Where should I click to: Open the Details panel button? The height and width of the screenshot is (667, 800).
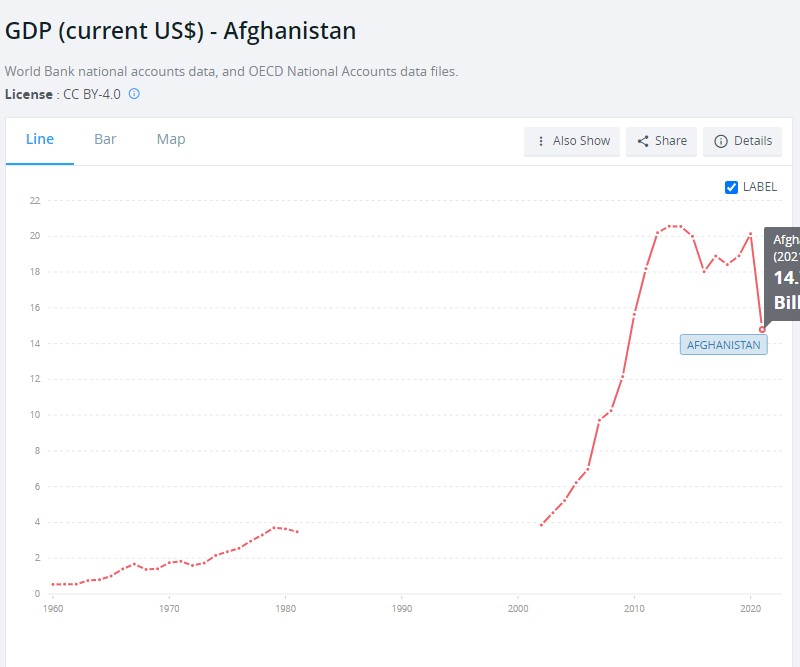(743, 141)
